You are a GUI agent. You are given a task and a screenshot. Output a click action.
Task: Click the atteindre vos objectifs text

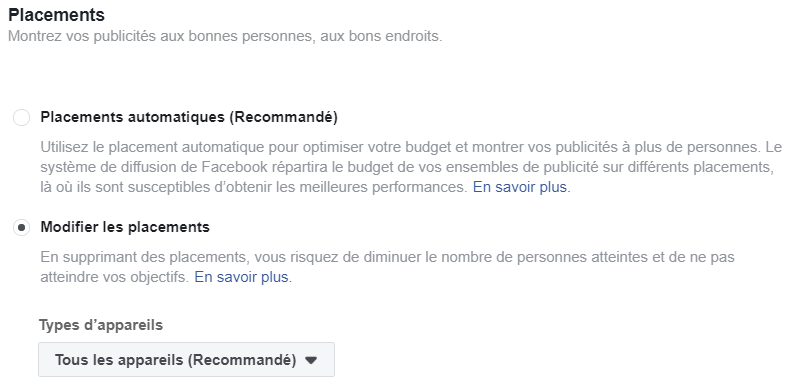(x=115, y=278)
